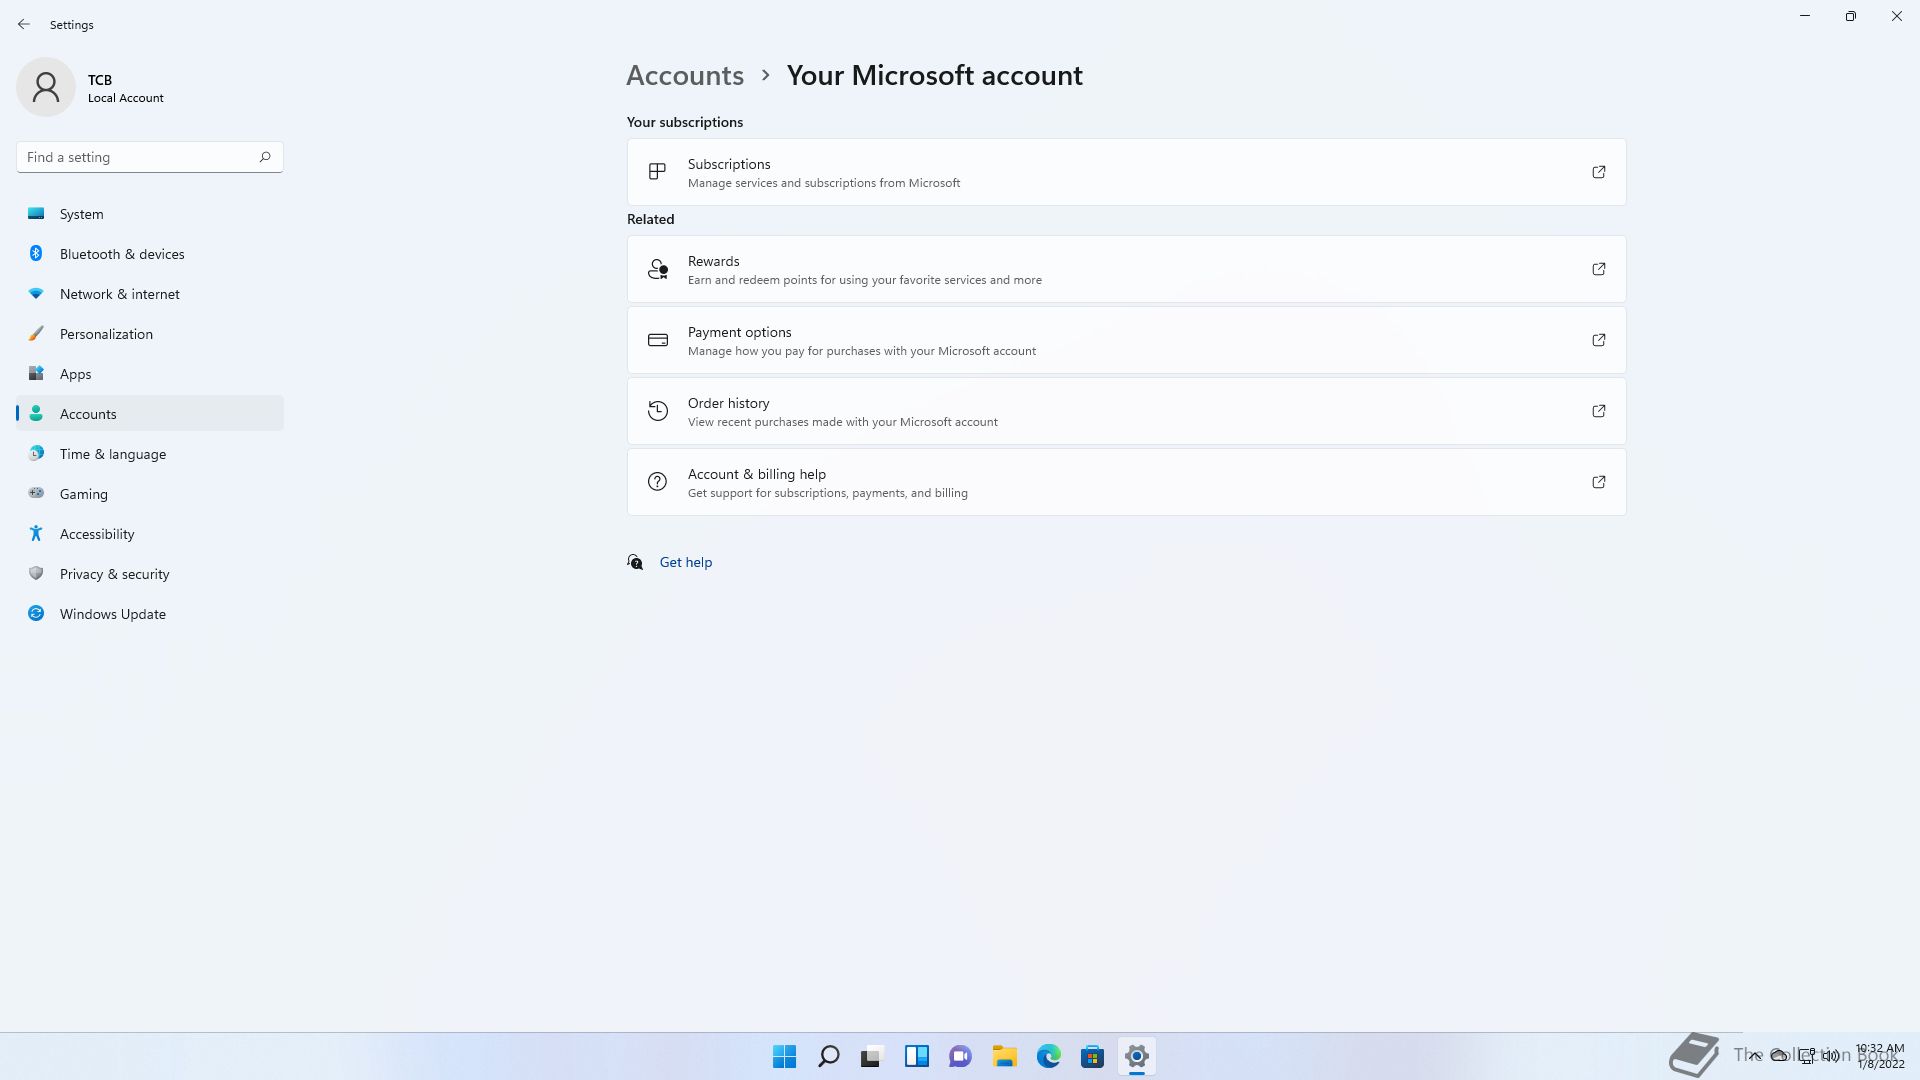Open the Account & billing help card

click(x=1126, y=482)
